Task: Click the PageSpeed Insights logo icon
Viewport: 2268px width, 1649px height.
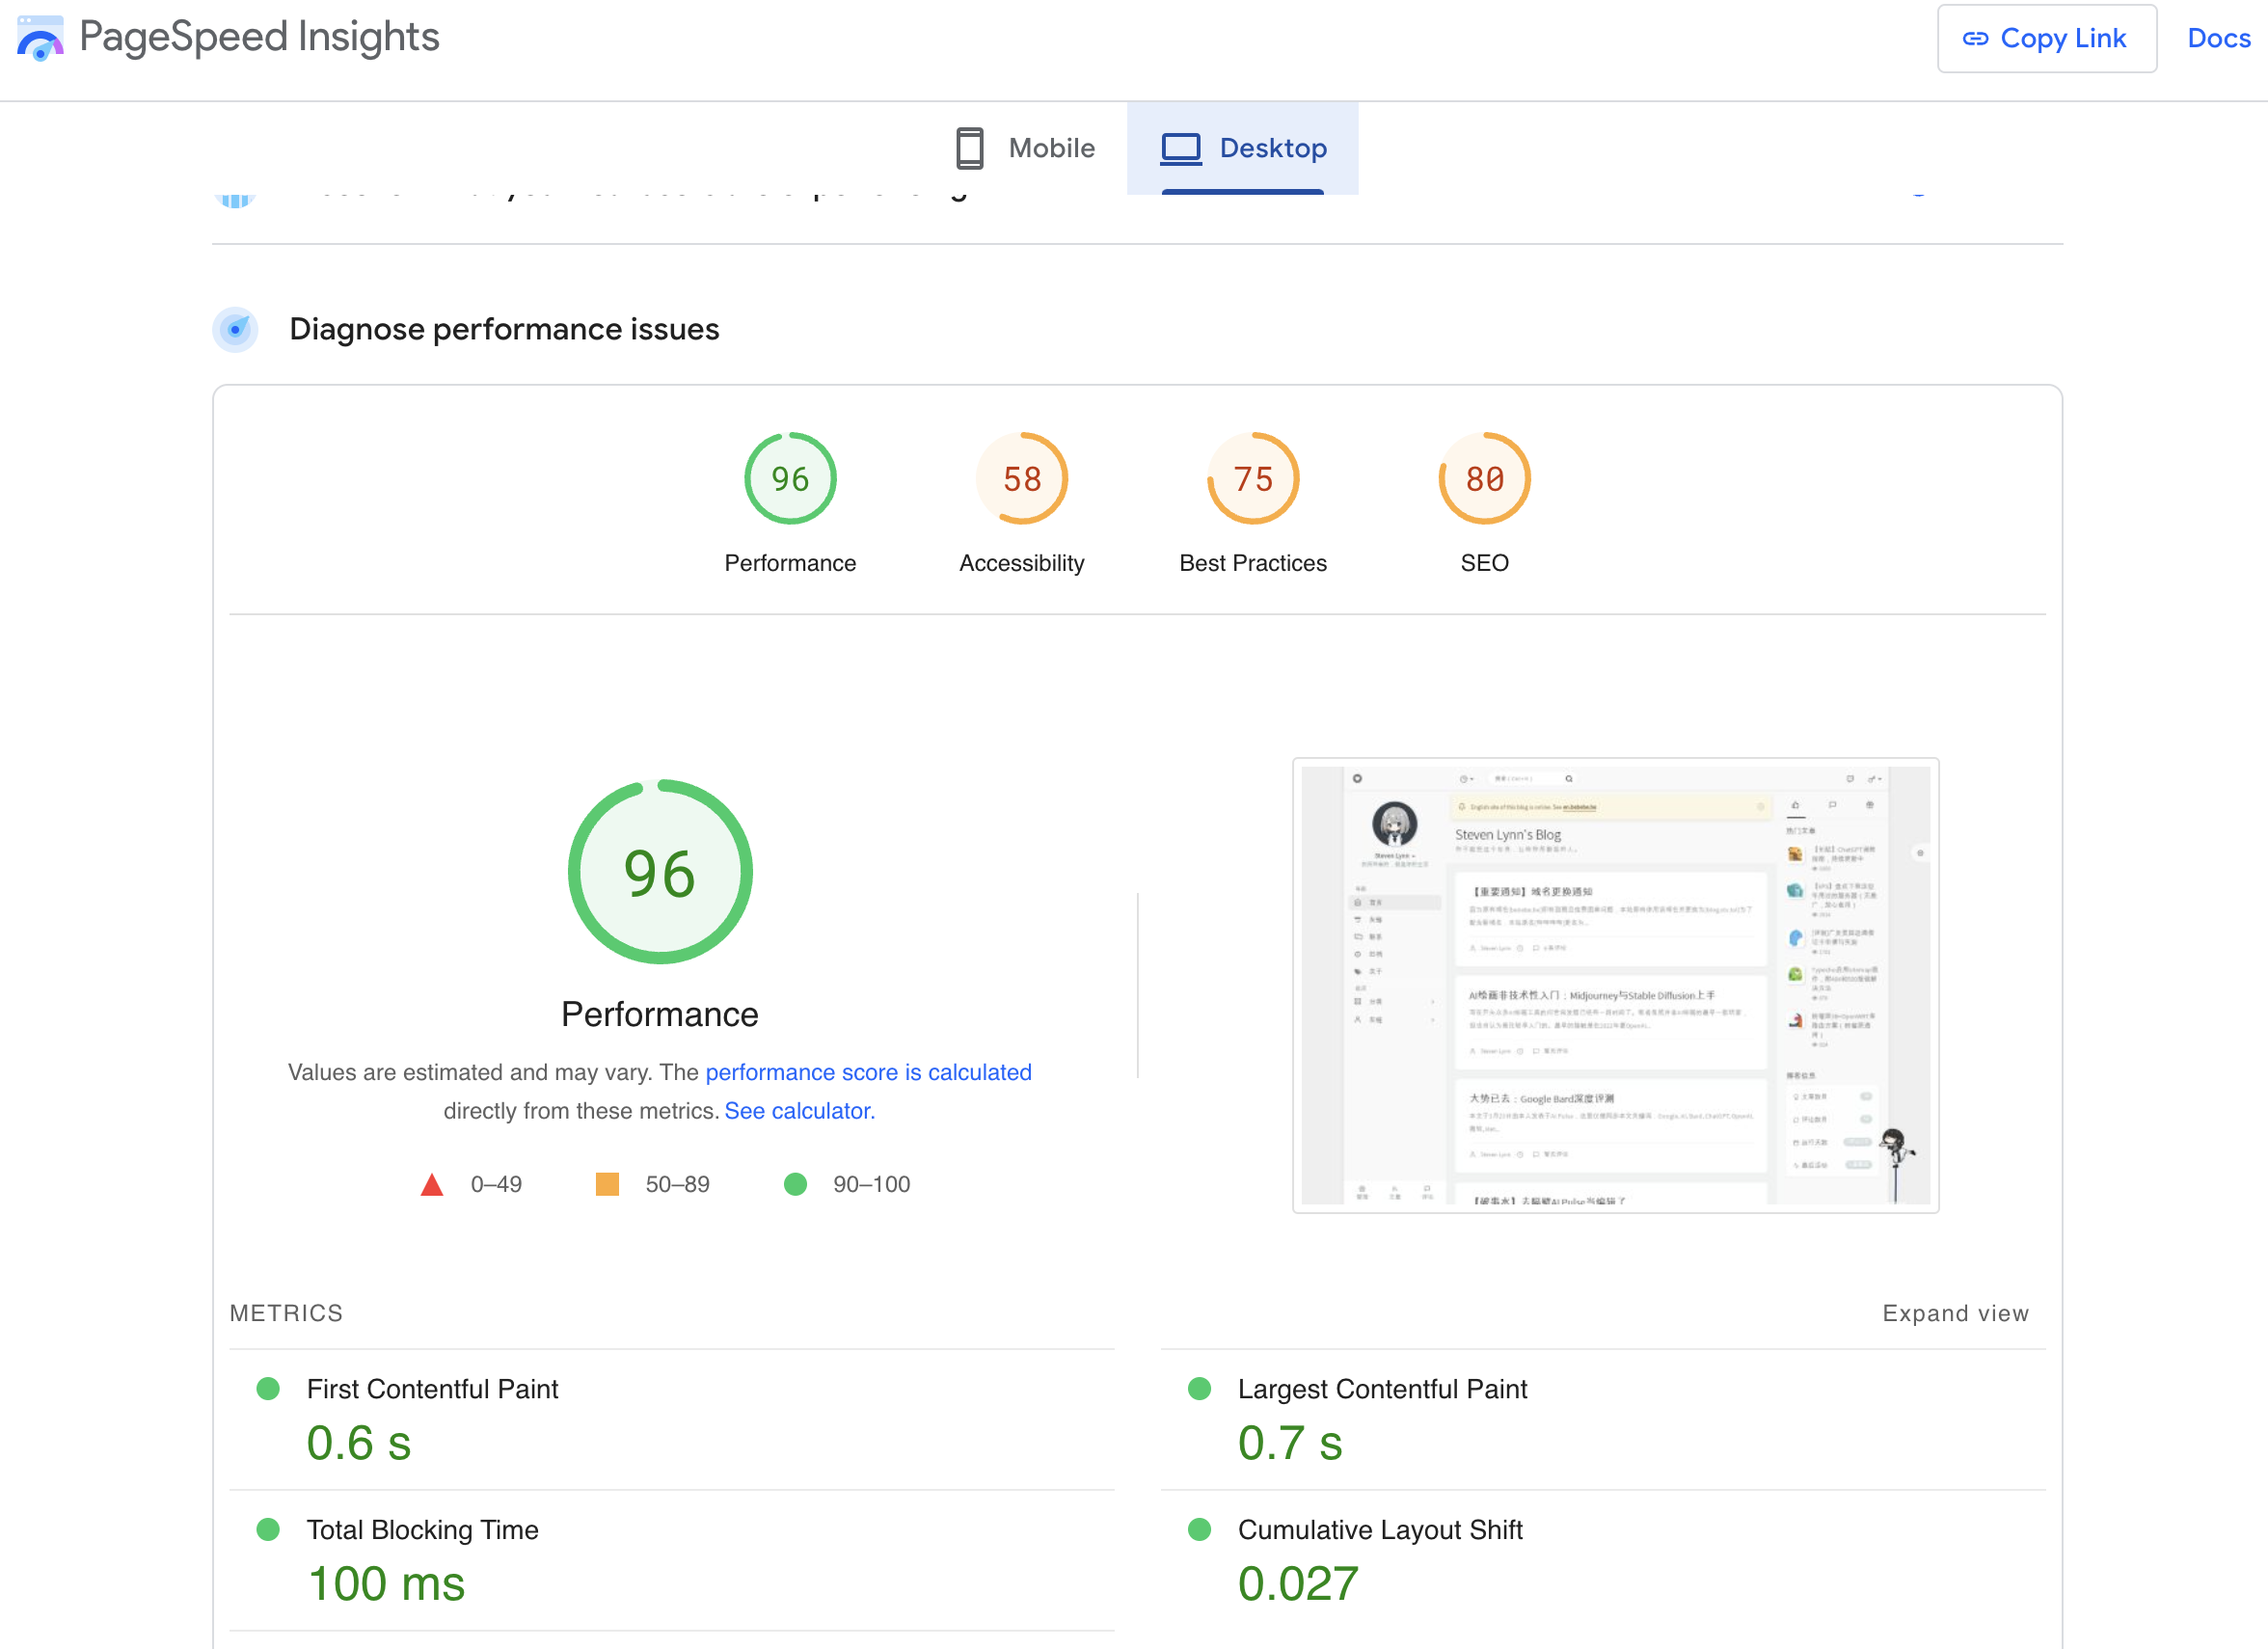Action: tap(40, 38)
